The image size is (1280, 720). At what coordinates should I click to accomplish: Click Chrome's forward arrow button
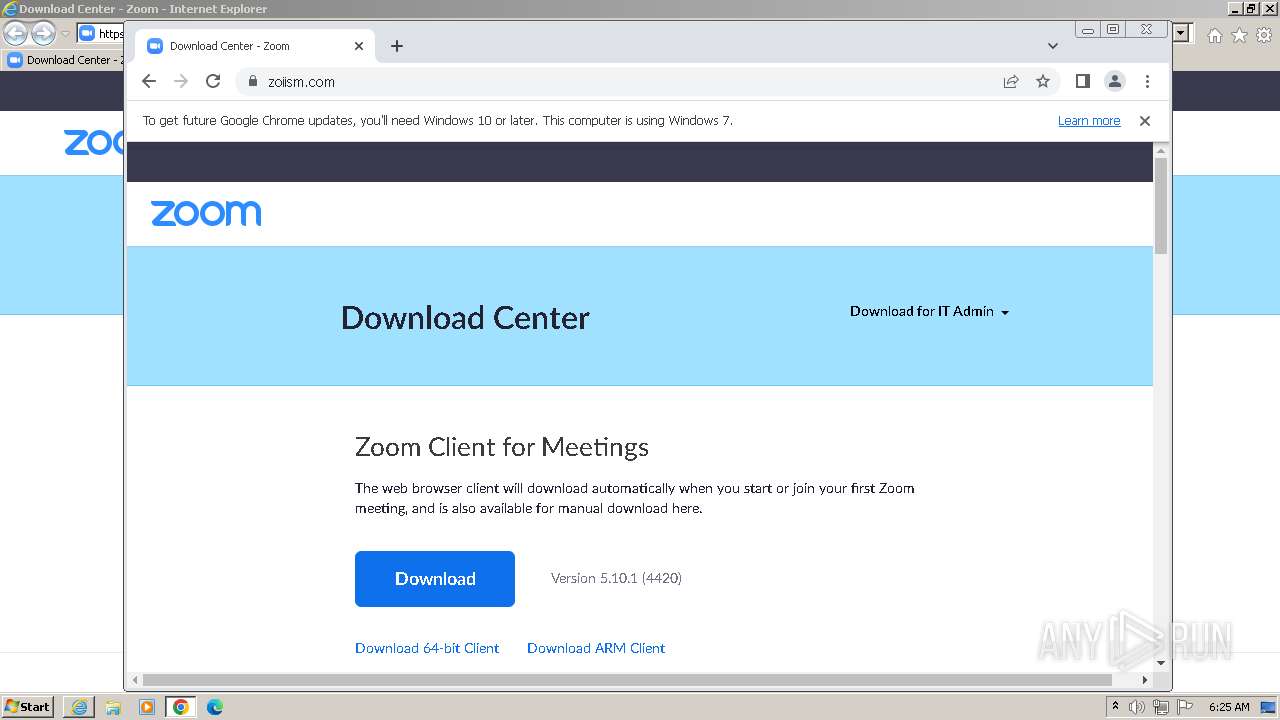(181, 82)
